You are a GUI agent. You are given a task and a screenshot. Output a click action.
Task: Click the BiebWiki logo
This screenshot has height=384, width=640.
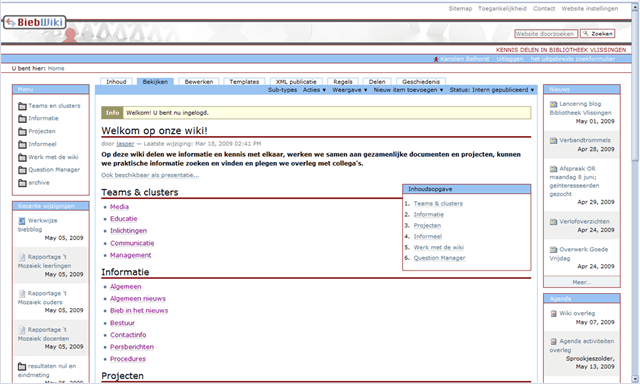click(34, 22)
